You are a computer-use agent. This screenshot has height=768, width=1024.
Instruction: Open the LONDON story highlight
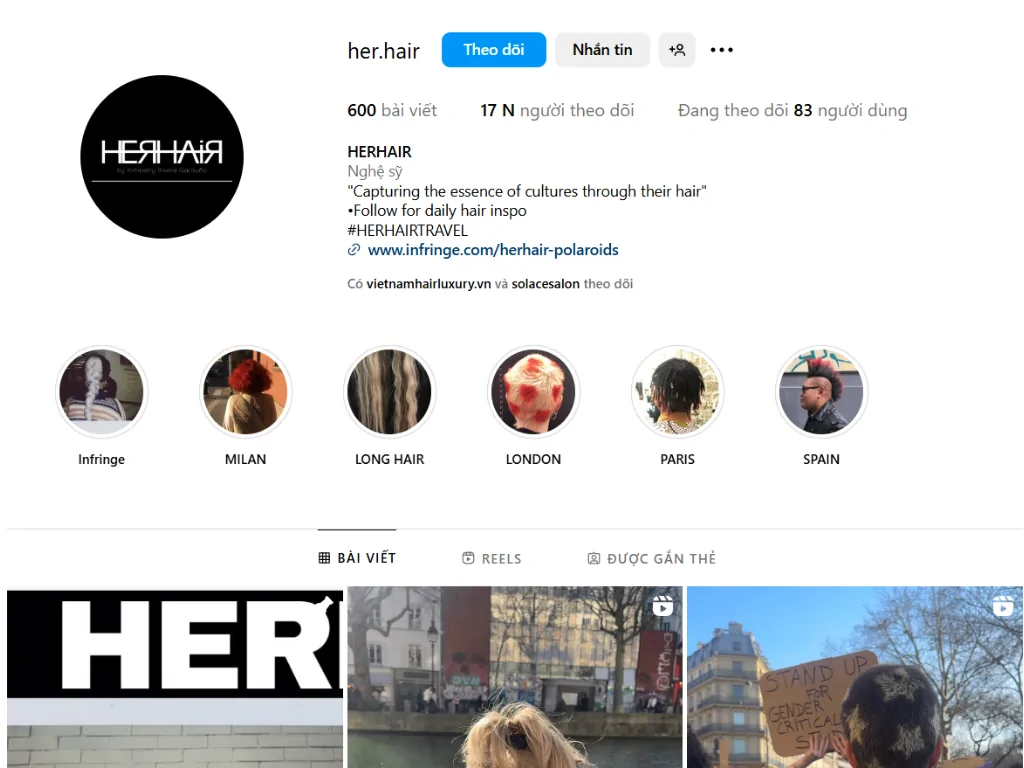tap(534, 392)
